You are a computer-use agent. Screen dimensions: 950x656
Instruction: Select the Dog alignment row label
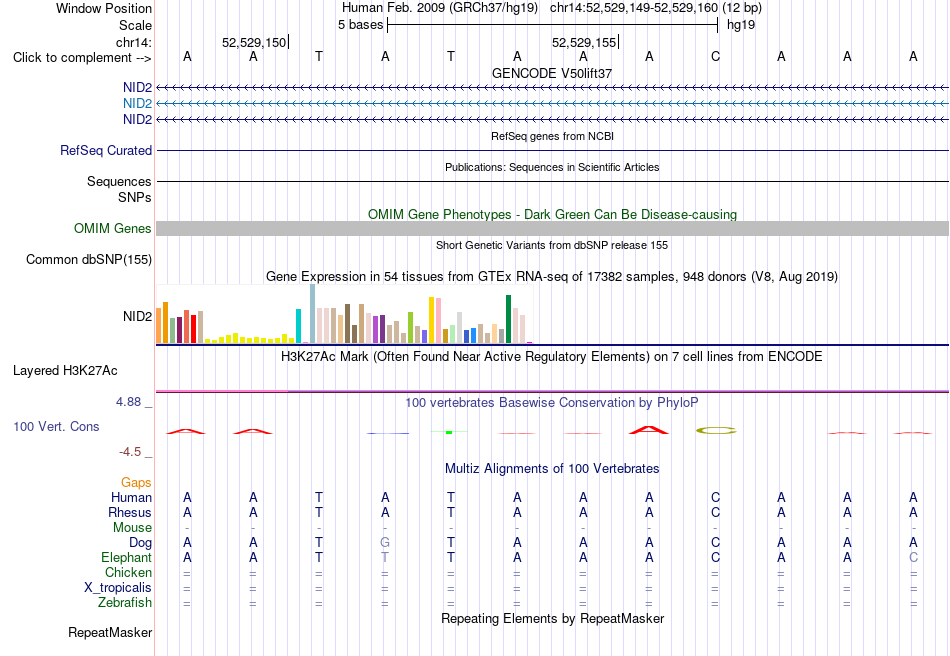point(140,543)
